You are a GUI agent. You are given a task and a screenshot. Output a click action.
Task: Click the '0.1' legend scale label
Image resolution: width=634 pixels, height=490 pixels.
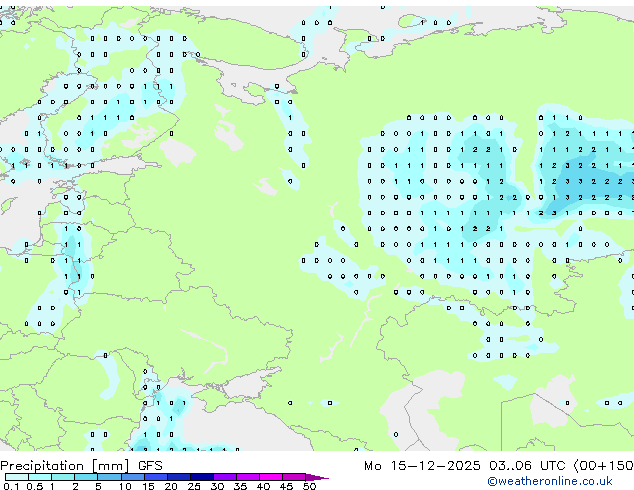coord(11,486)
